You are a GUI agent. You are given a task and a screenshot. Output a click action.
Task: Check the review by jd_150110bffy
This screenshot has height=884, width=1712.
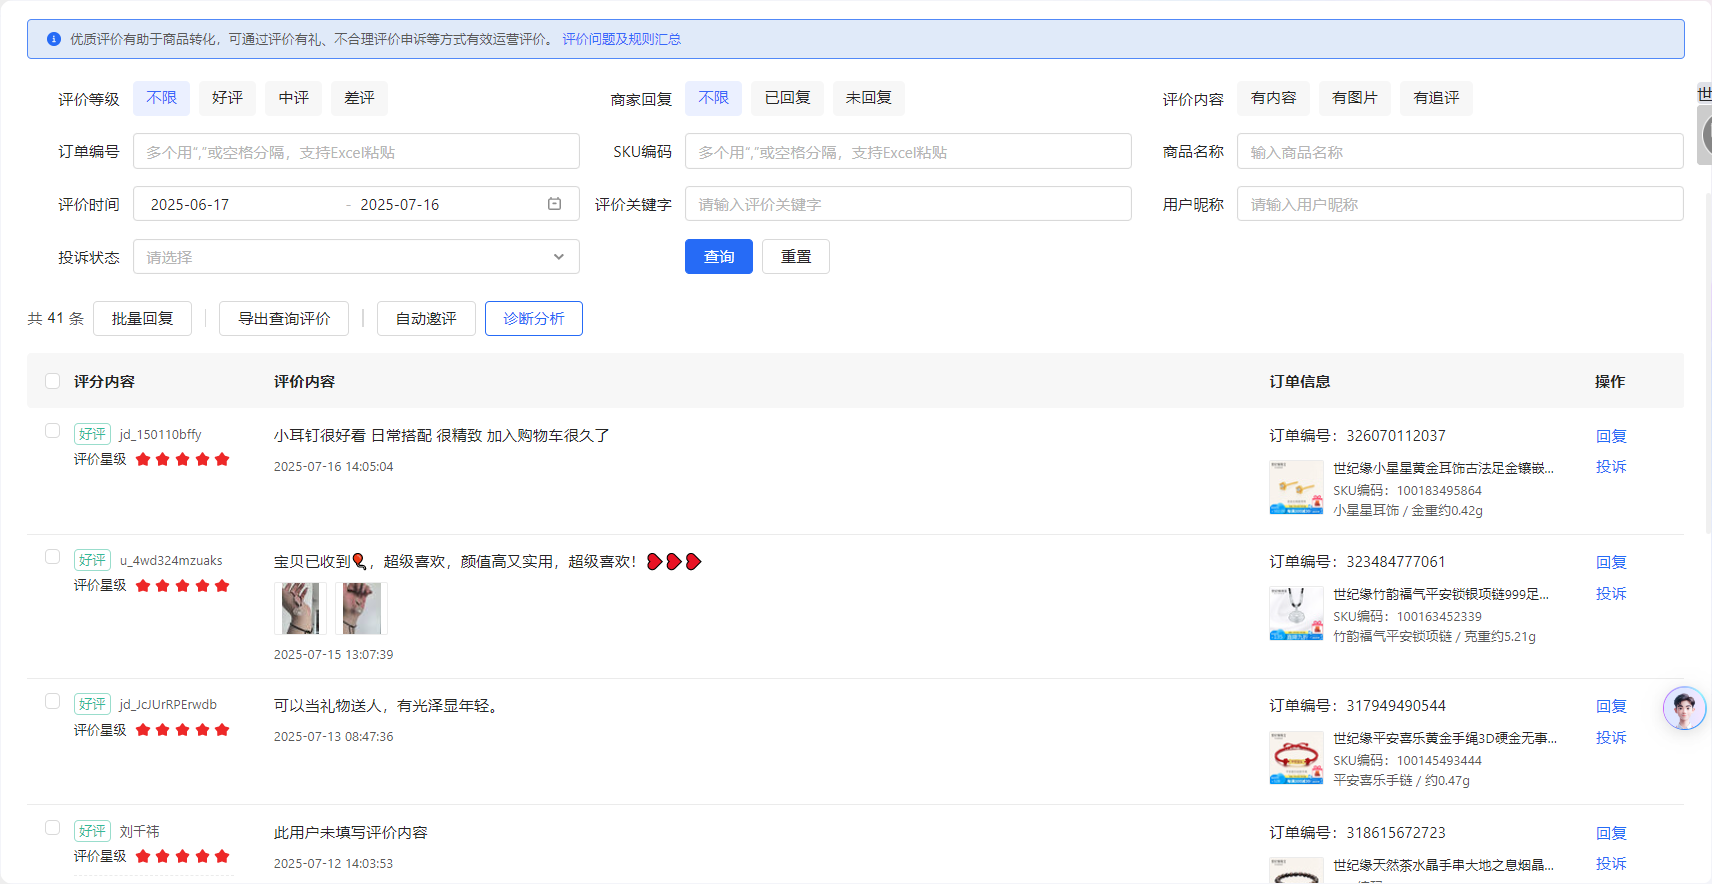click(x=53, y=431)
